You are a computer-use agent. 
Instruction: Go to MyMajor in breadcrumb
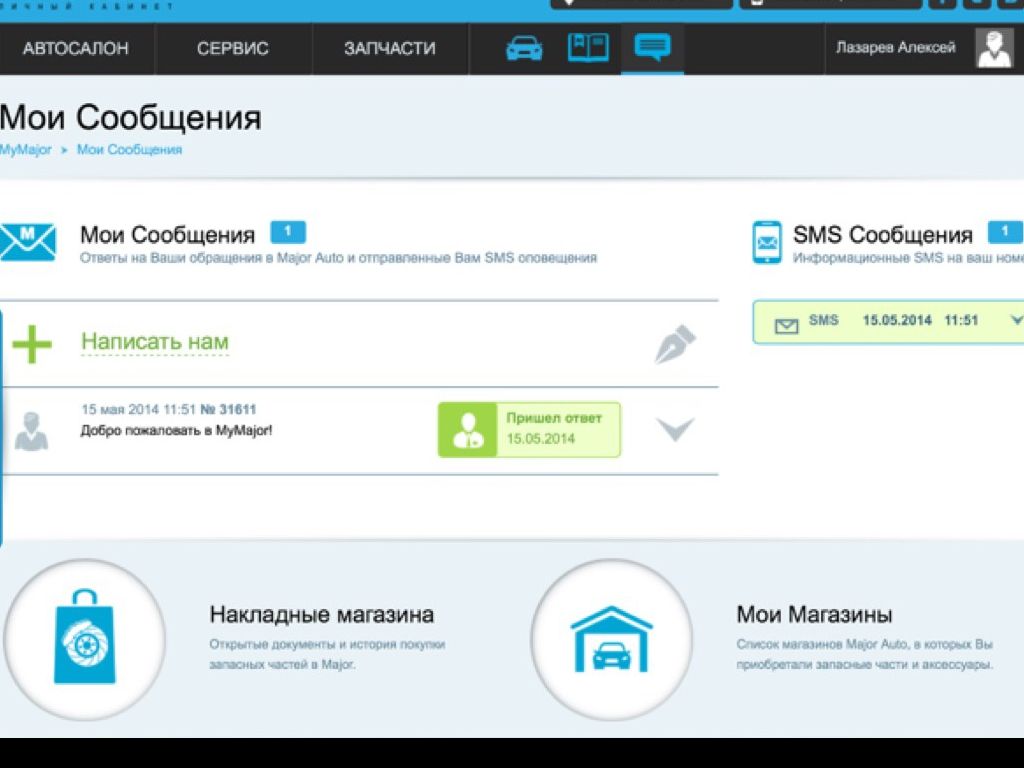(25, 150)
